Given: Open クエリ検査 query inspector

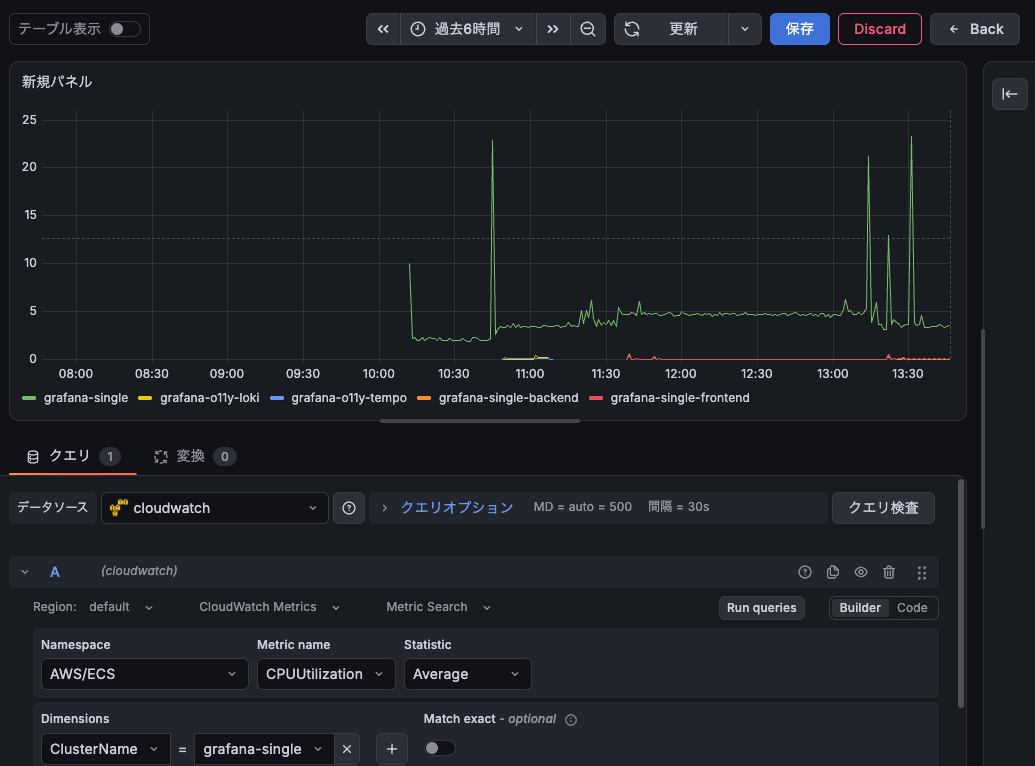Looking at the screenshot, I should (x=883, y=508).
